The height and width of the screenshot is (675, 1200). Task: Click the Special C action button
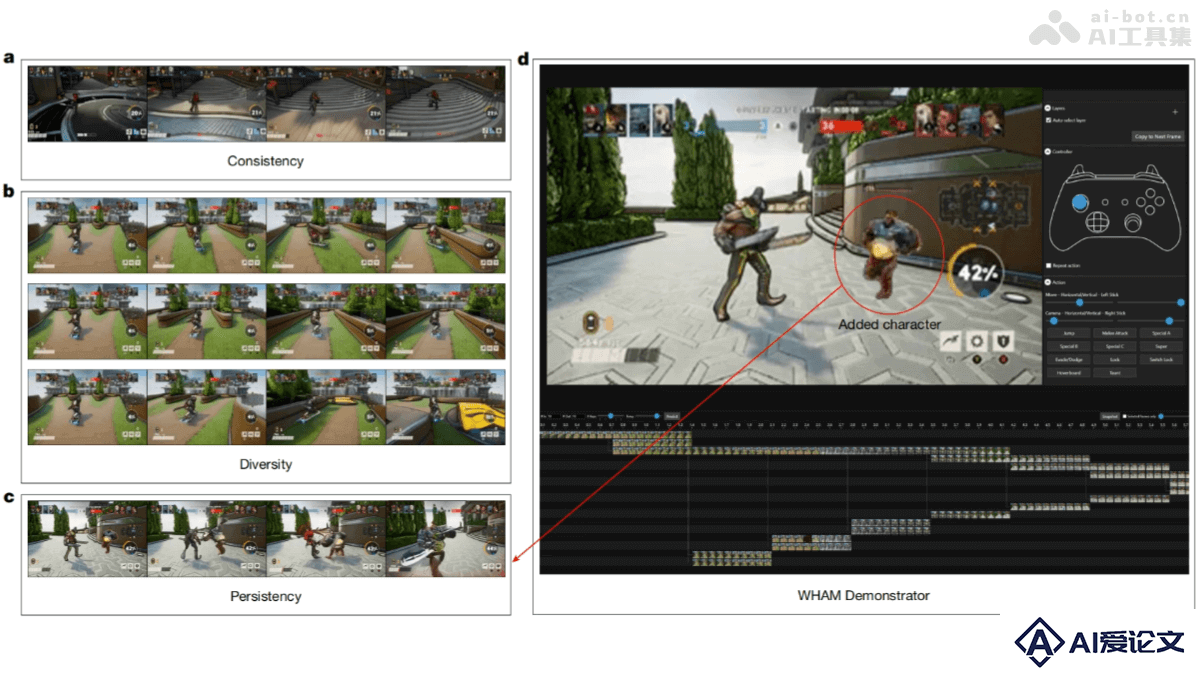click(1115, 346)
